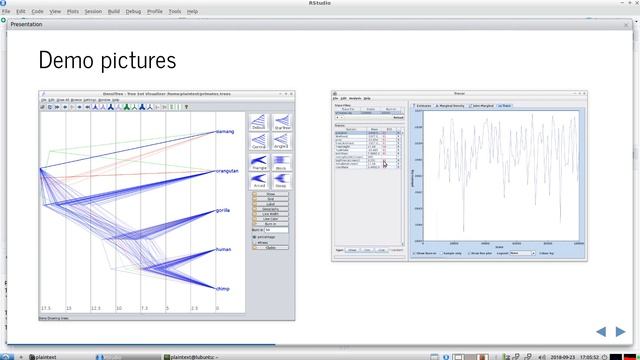640x360 pixels.
Task: Select the Block tree style in DensiTree
Action: pyautogui.click(x=282, y=162)
